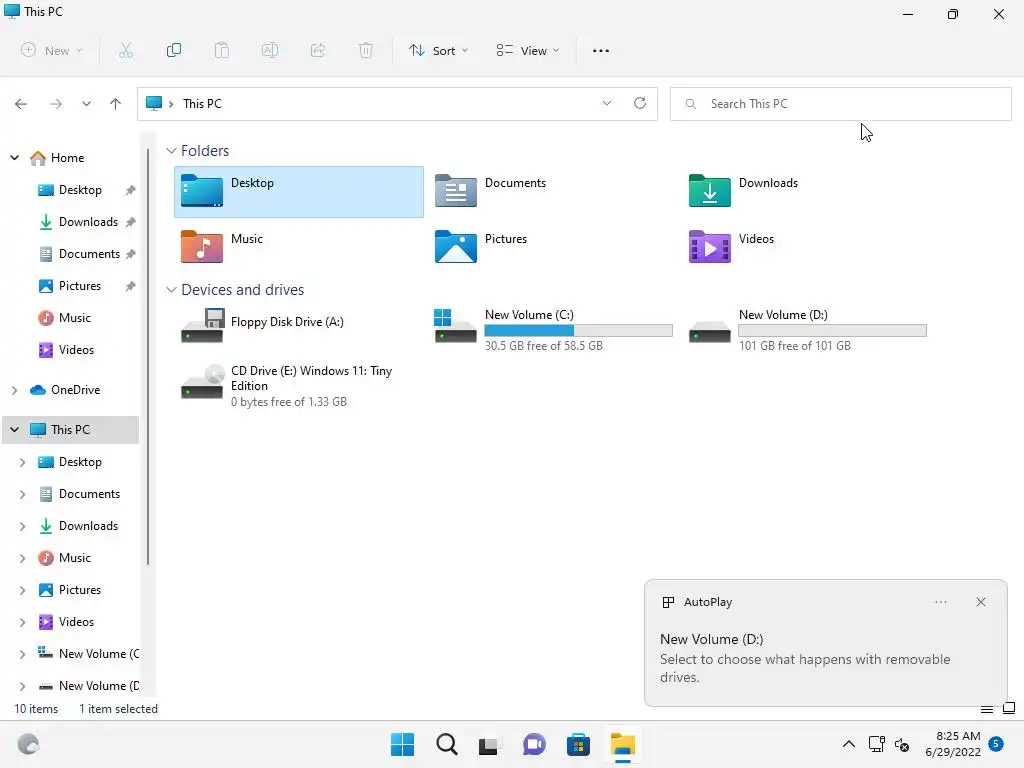
Task: Select New Volume (D:) drive in main pane
Action: [807, 330]
